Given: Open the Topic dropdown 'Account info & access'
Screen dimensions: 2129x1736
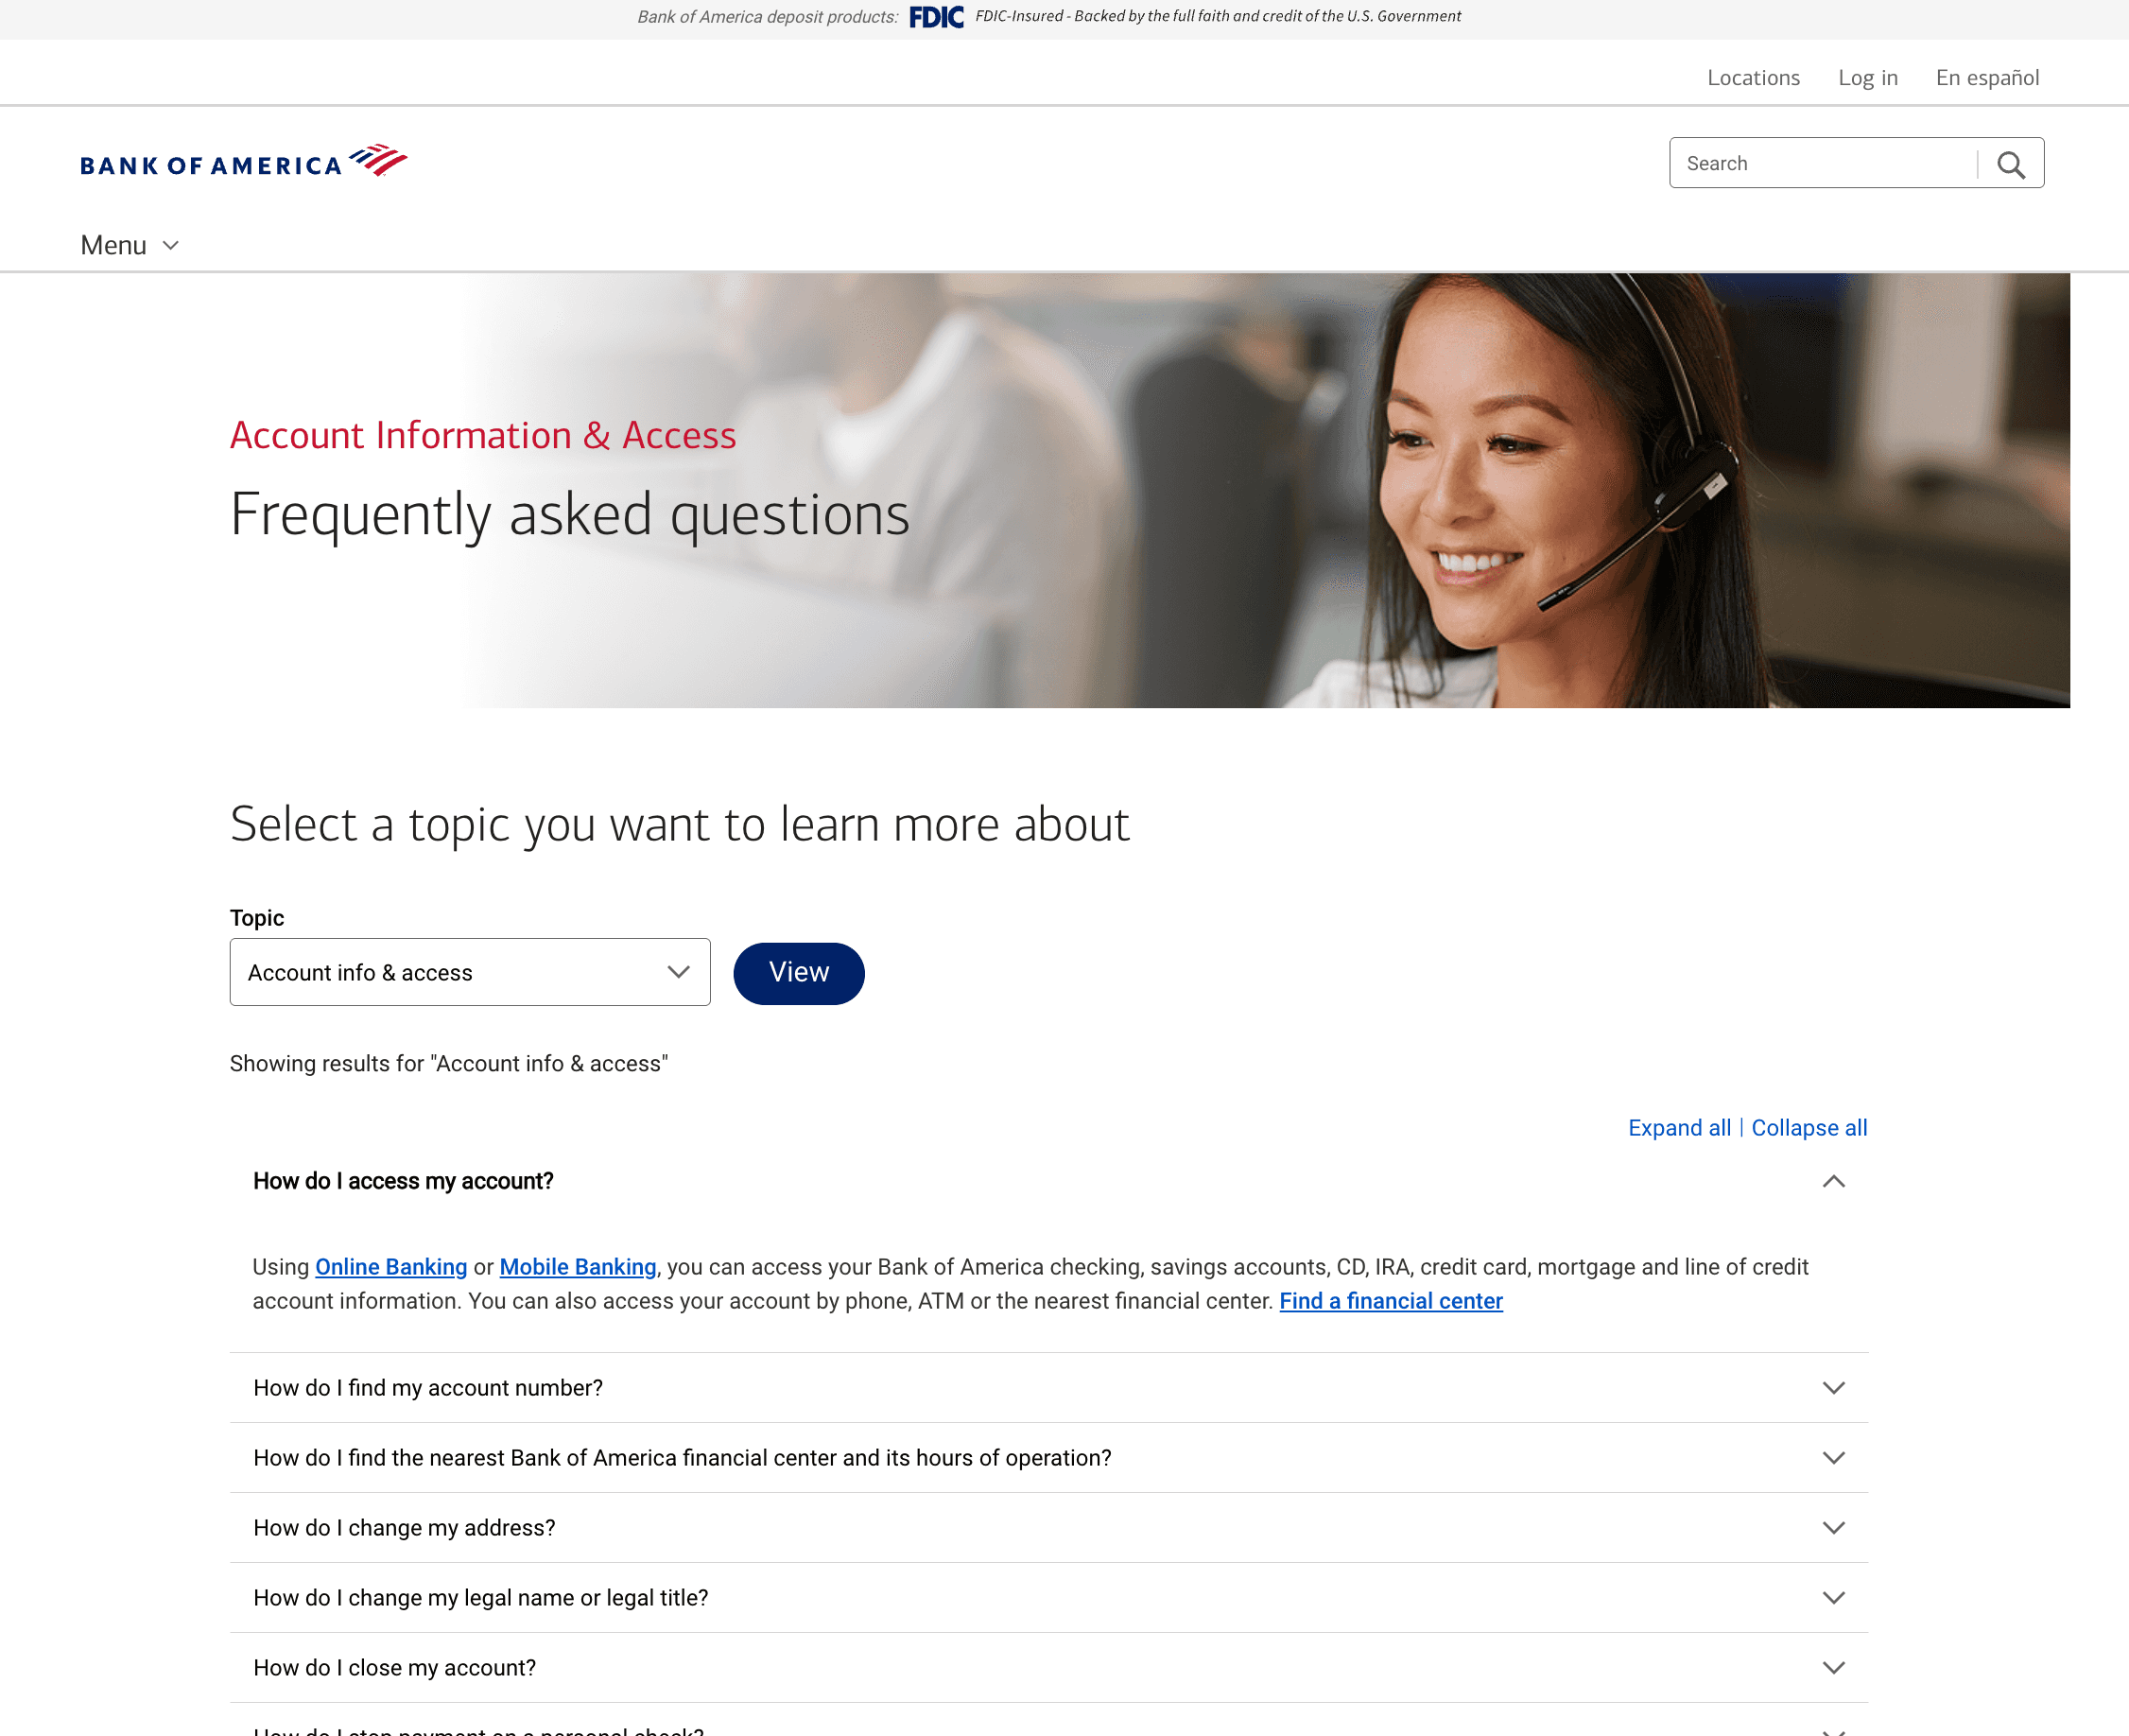Looking at the screenshot, I should pyautogui.click(x=470, y=972).
